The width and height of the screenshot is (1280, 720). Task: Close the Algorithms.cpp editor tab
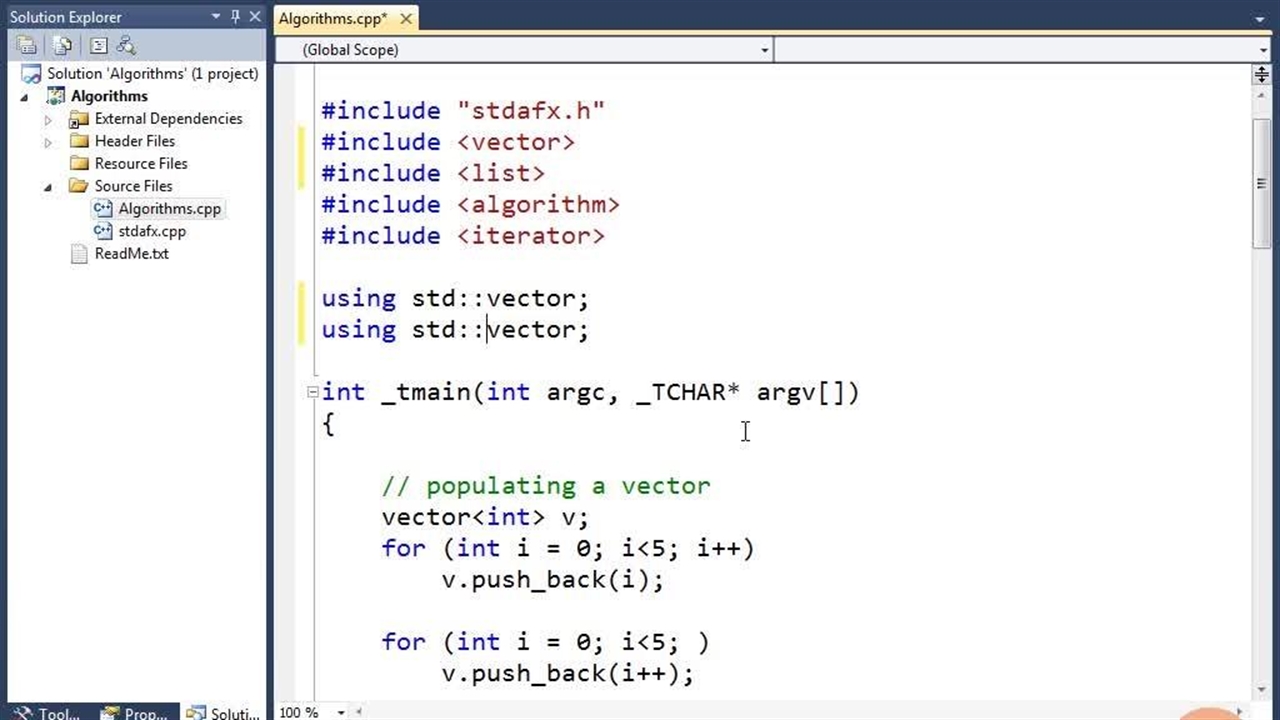406,19
